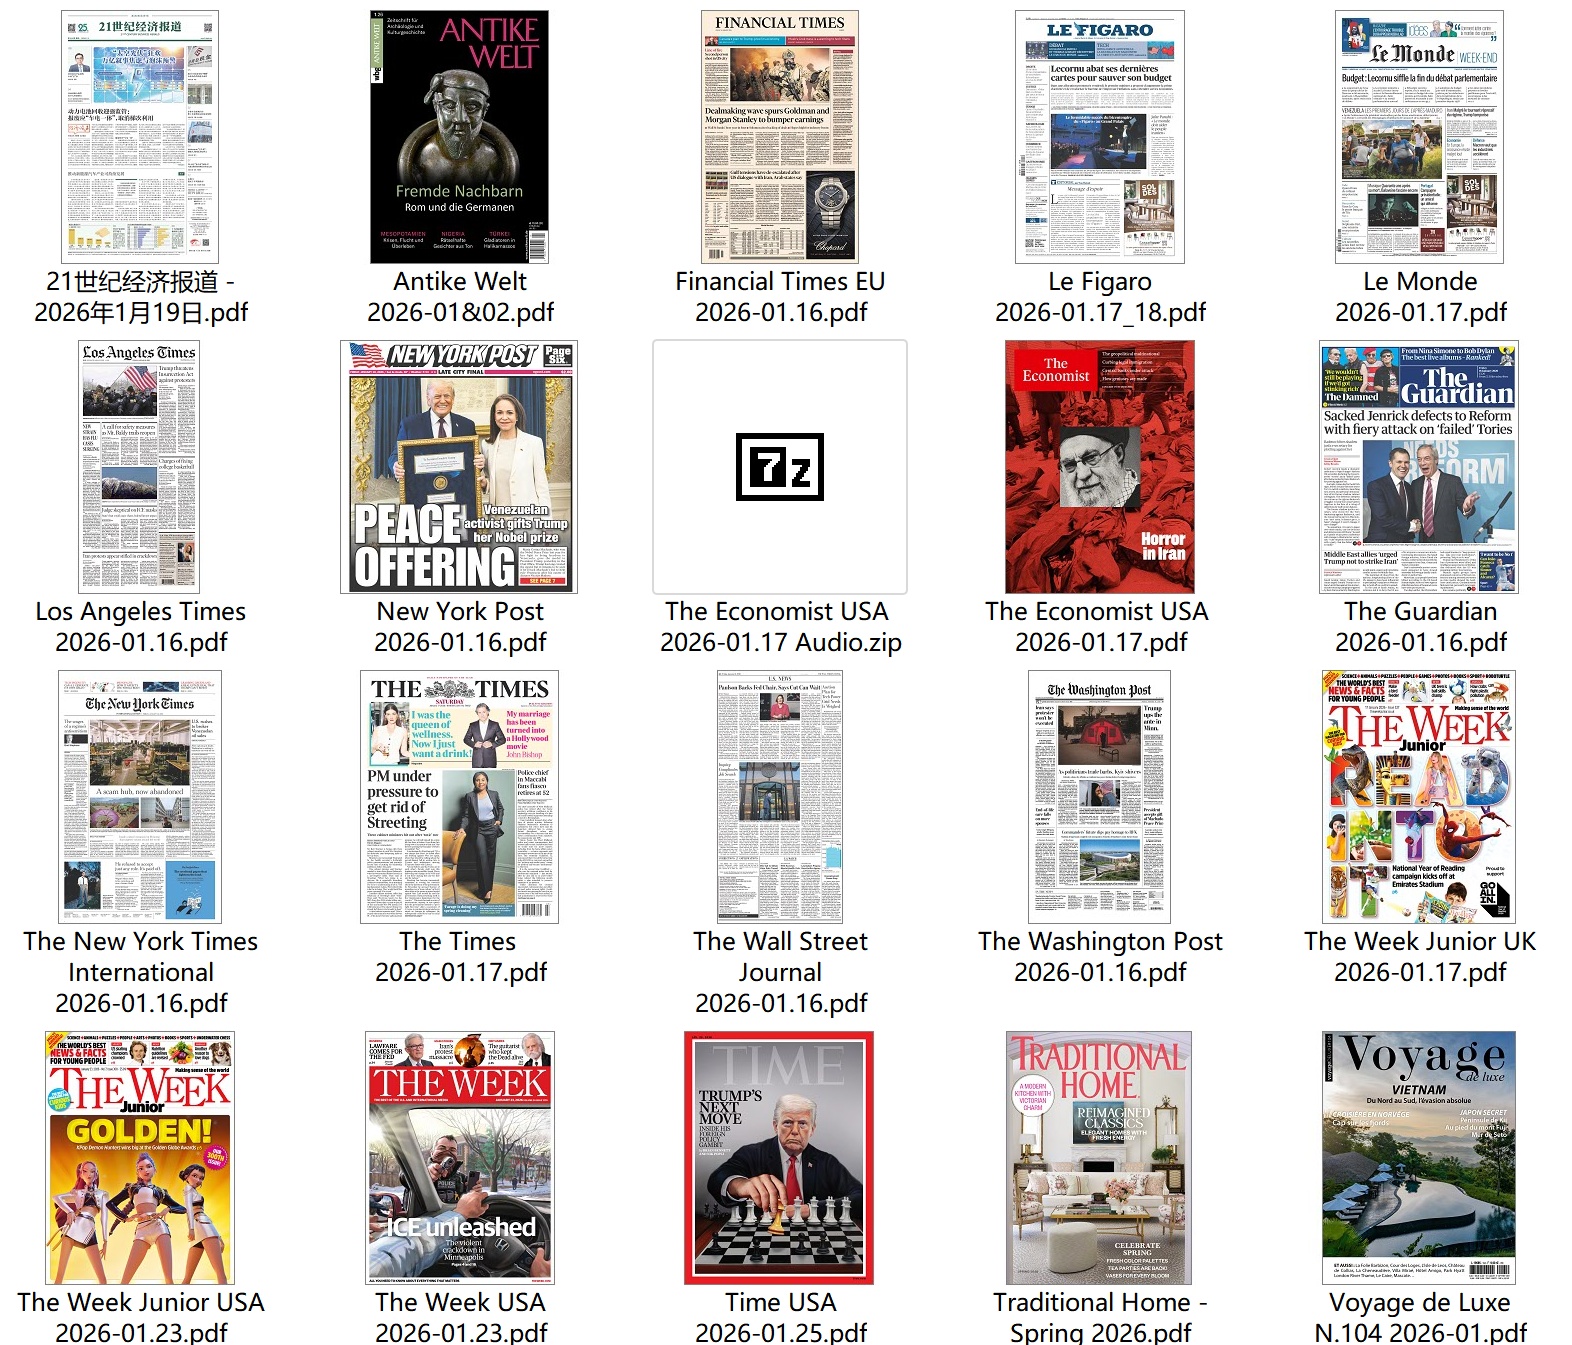Open The New York Times International thumbnail
Image resolution: width=1572 pixels, height=1345 pixels.
(x=139, y=797)
